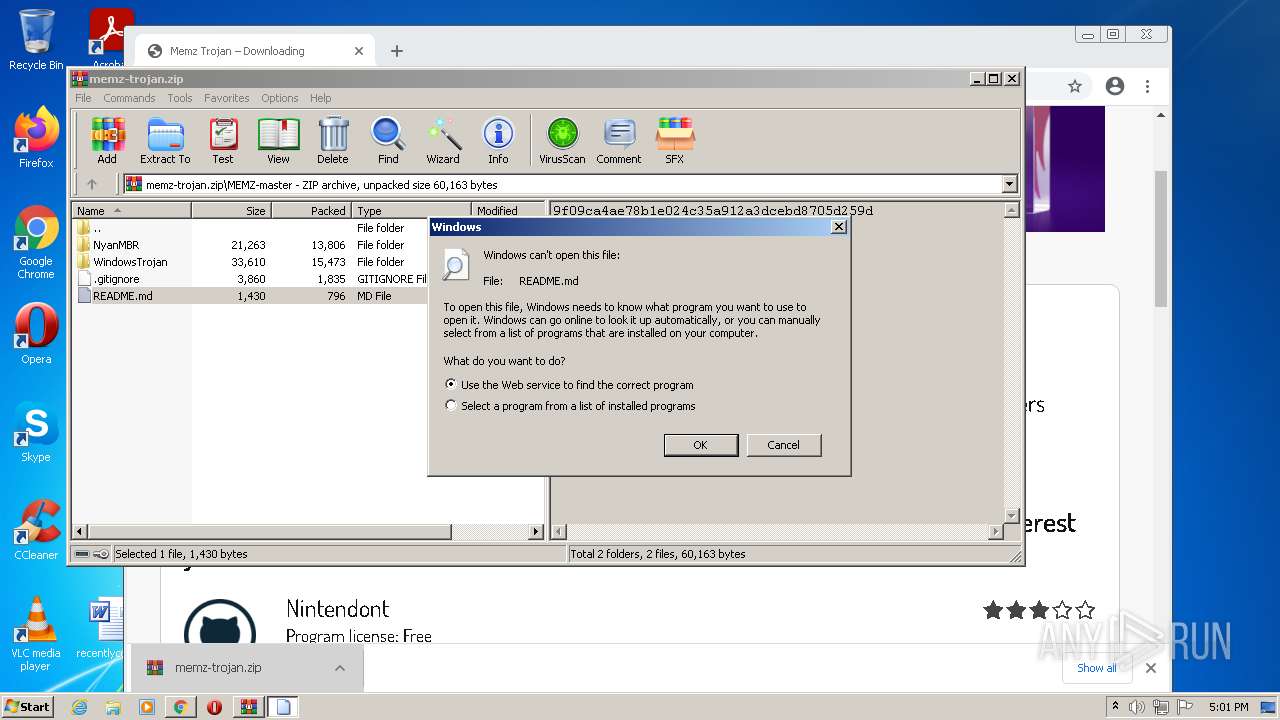1280x720 pixels.
Task: Click Show all downloads
Action: 1097,668
